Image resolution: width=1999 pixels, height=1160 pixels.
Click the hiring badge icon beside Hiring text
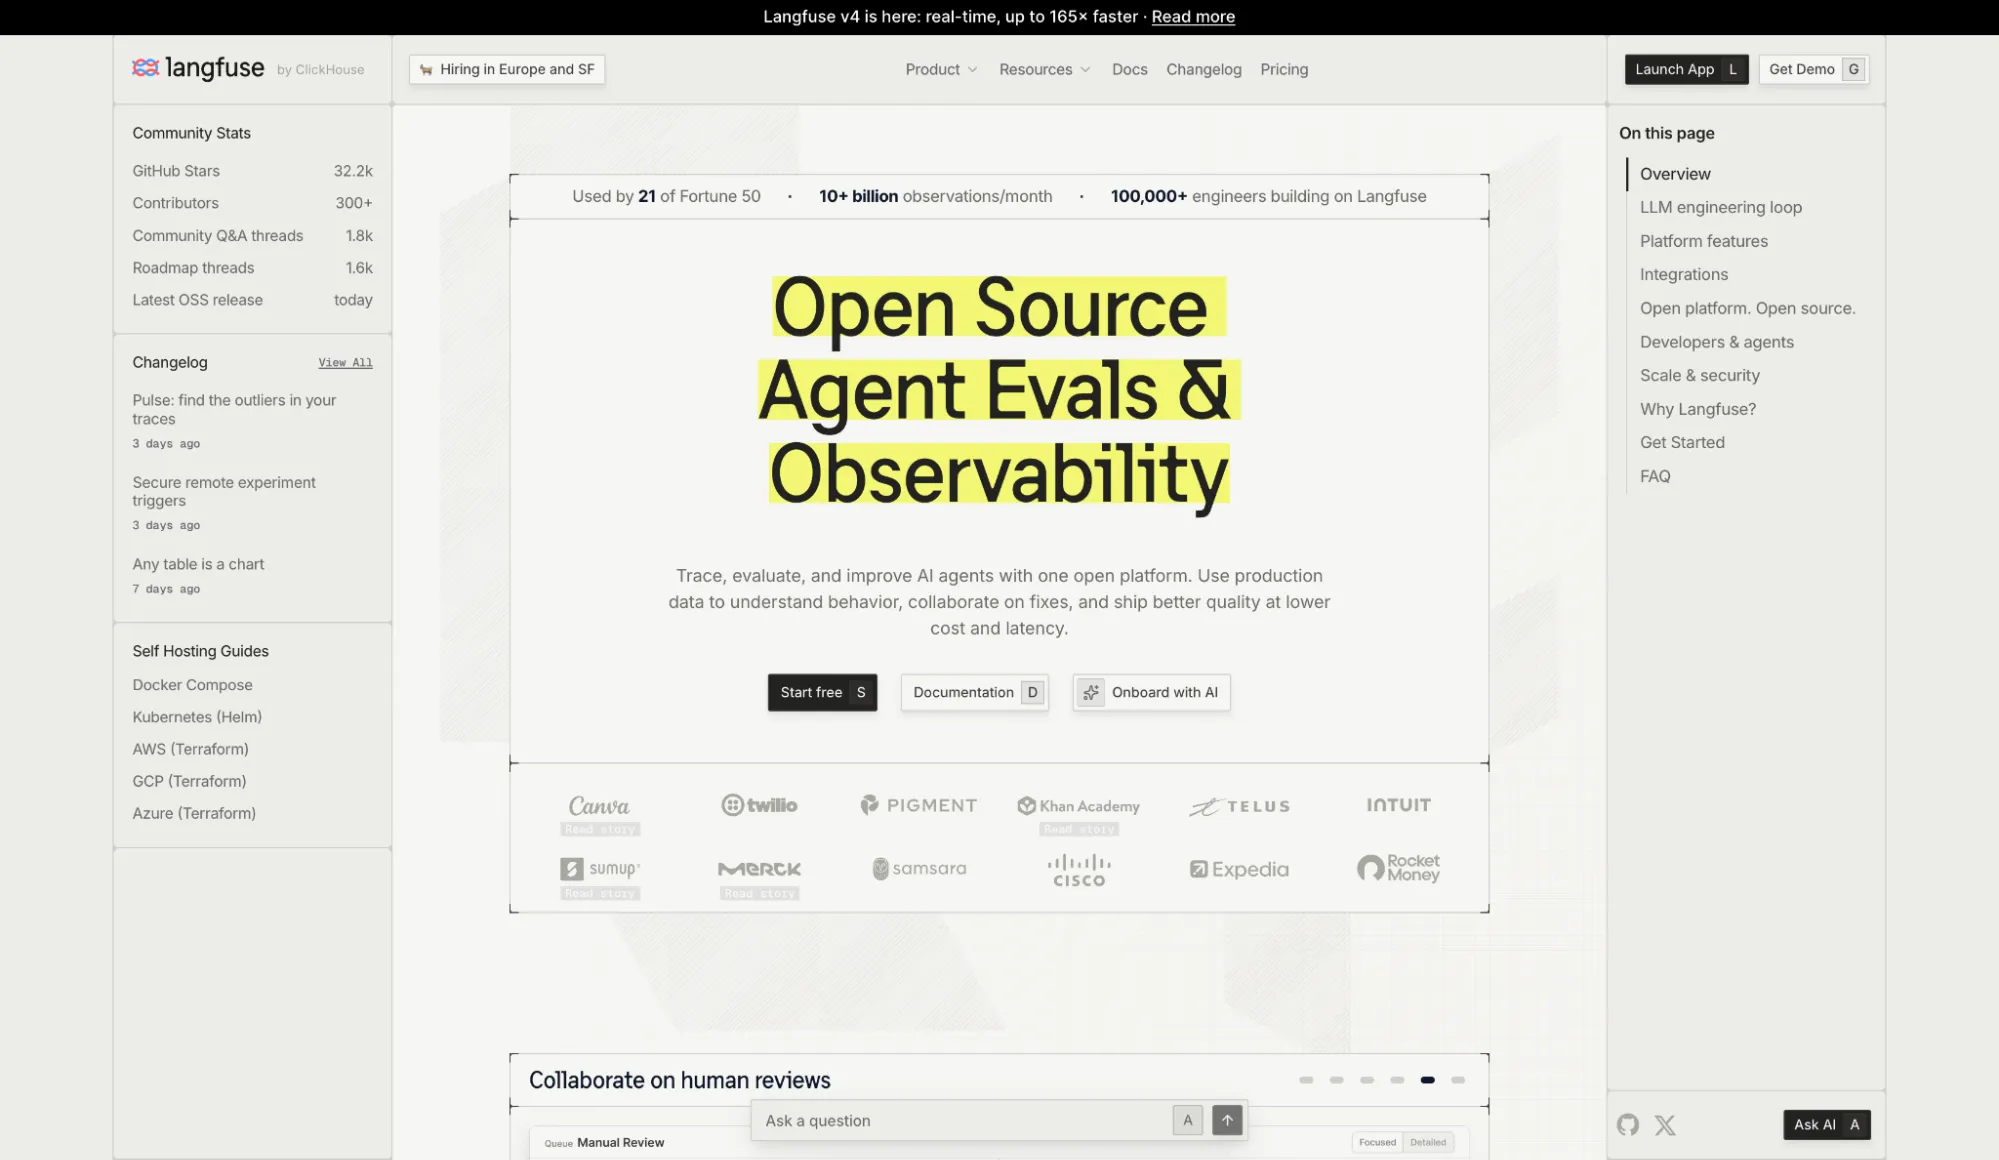[x=426, y=69]
